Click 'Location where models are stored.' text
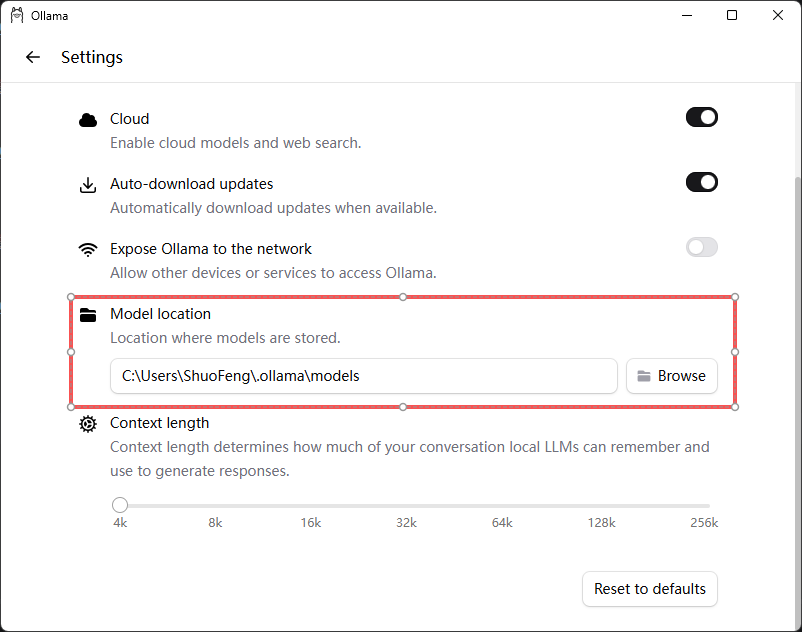 (226, 337)
